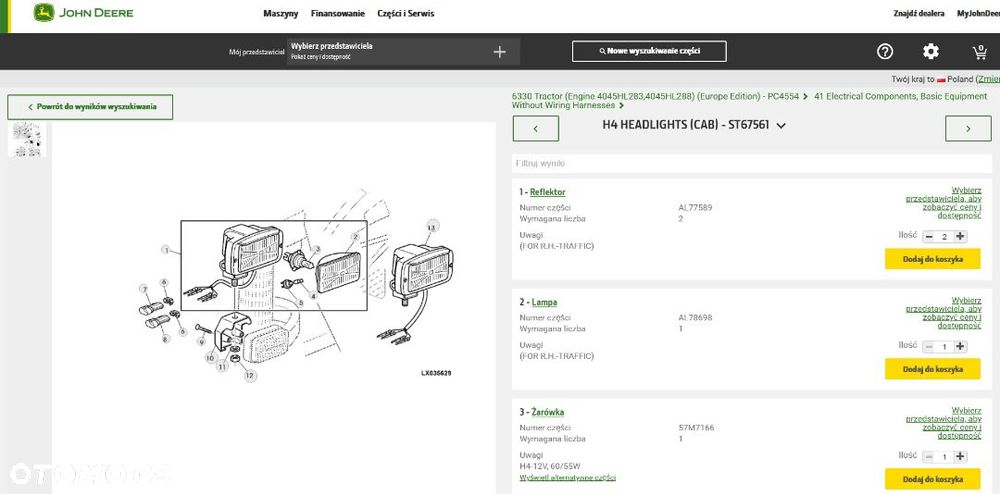This screenshot has width=1000, height=494.
Task: Select diagram callout number 12
Action: point(250,376)
